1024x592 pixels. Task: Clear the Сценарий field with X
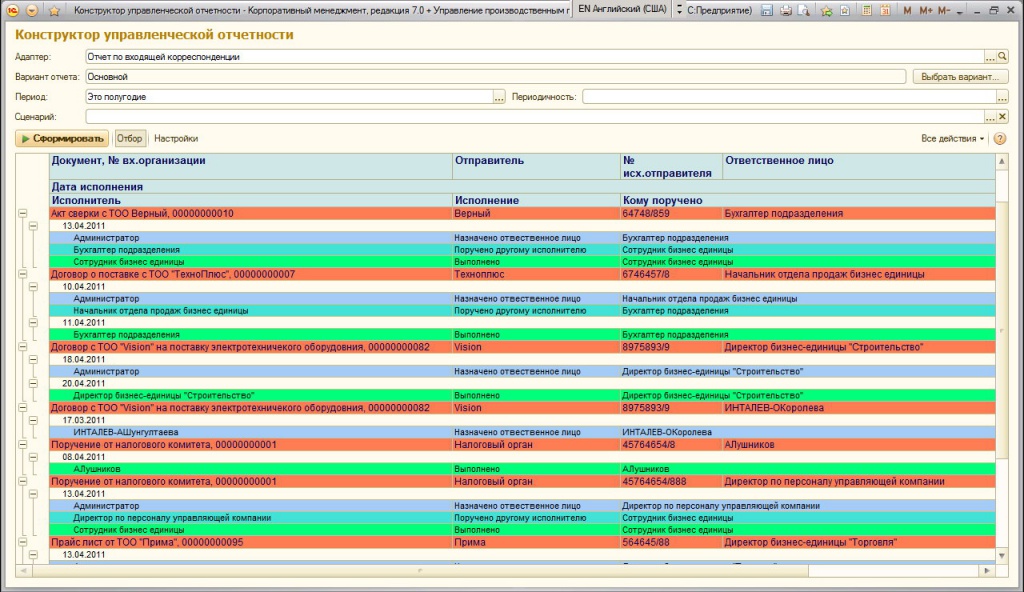1002,117
